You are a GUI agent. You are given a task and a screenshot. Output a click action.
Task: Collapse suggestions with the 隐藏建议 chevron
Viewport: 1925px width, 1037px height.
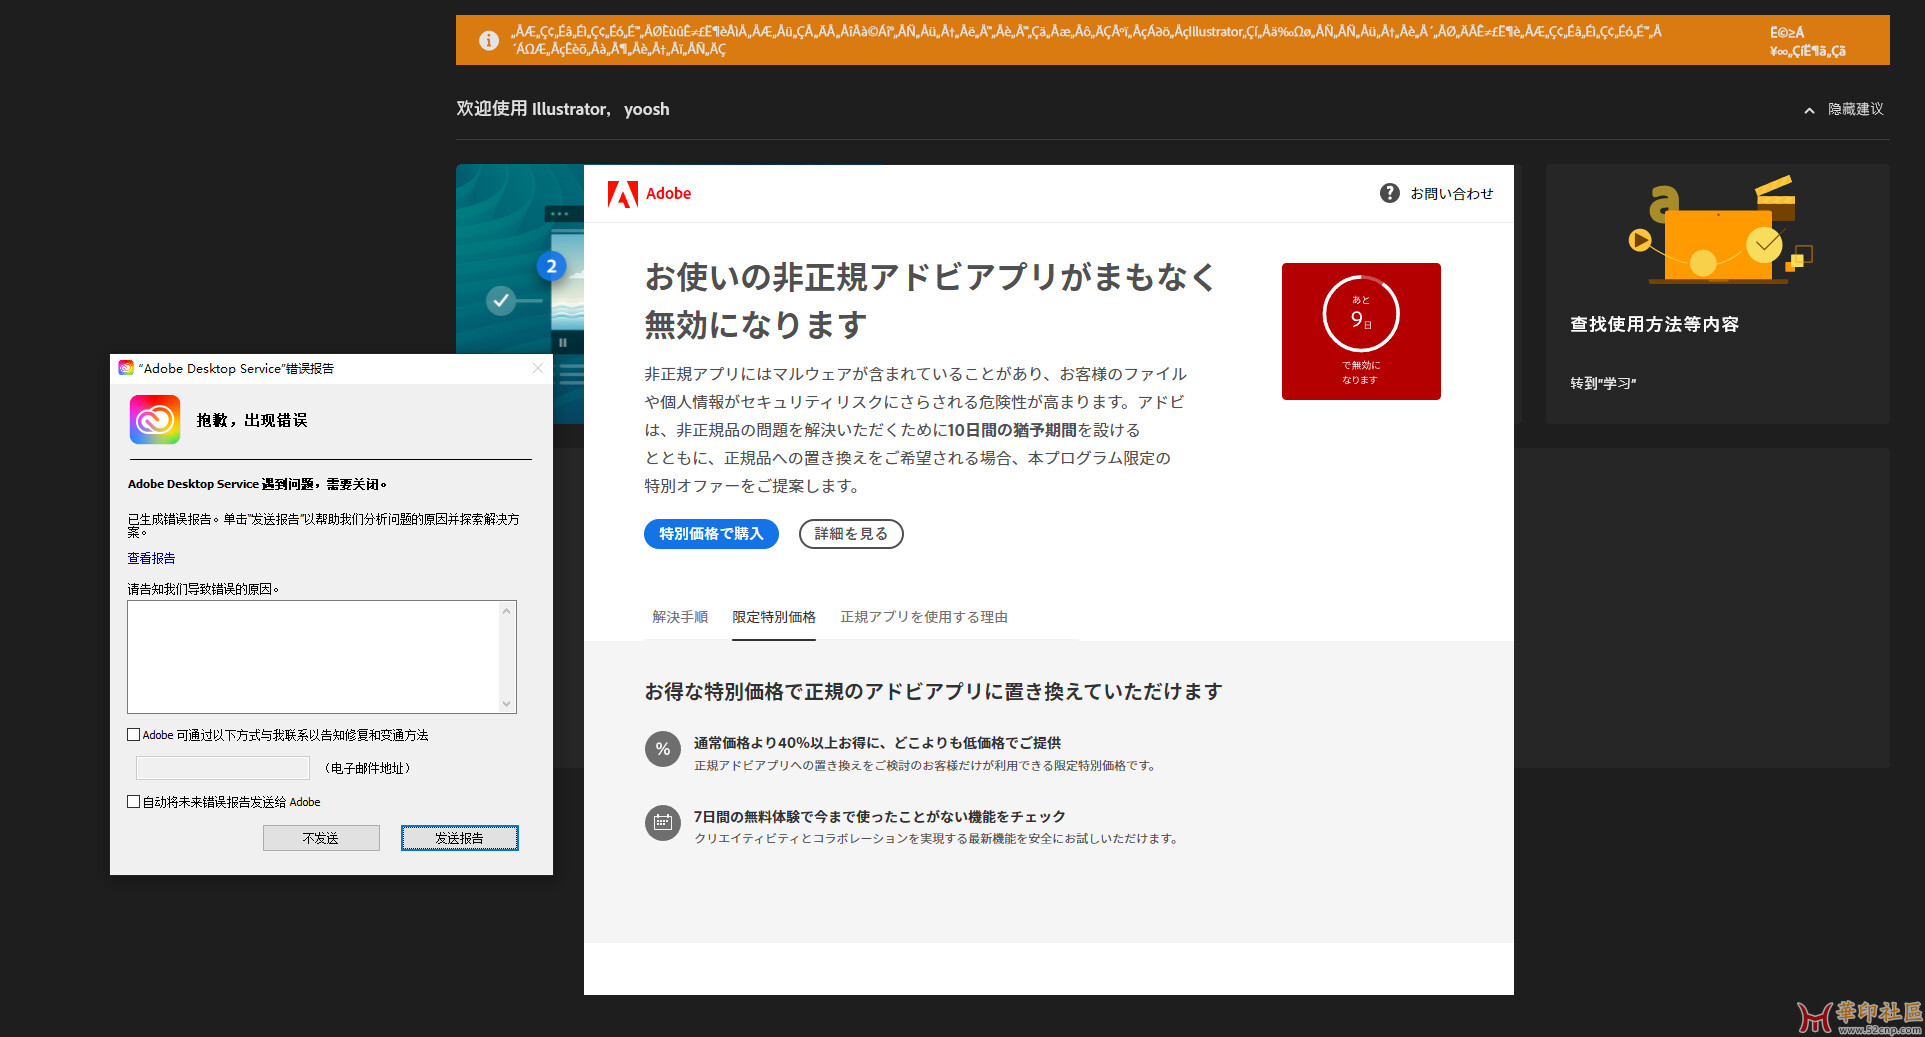click(x=1809, y=110)
